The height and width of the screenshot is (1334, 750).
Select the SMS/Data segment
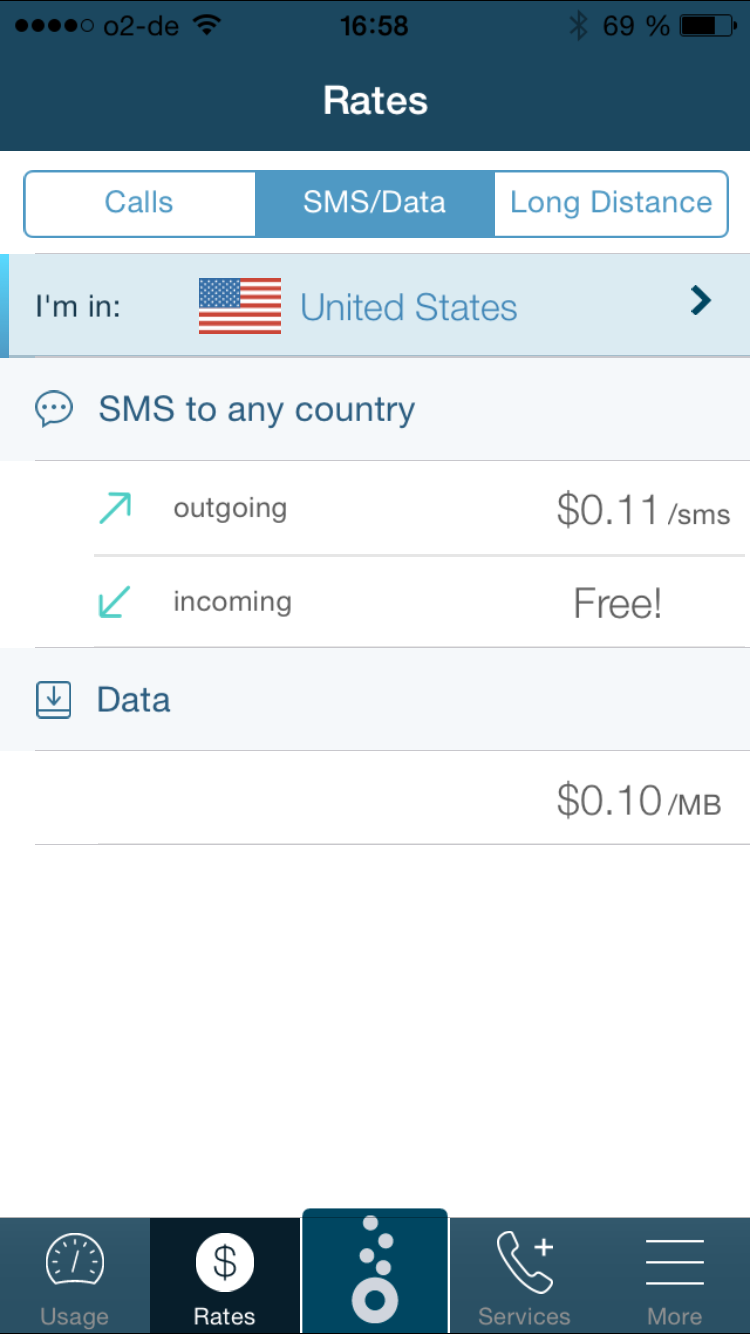375,203
